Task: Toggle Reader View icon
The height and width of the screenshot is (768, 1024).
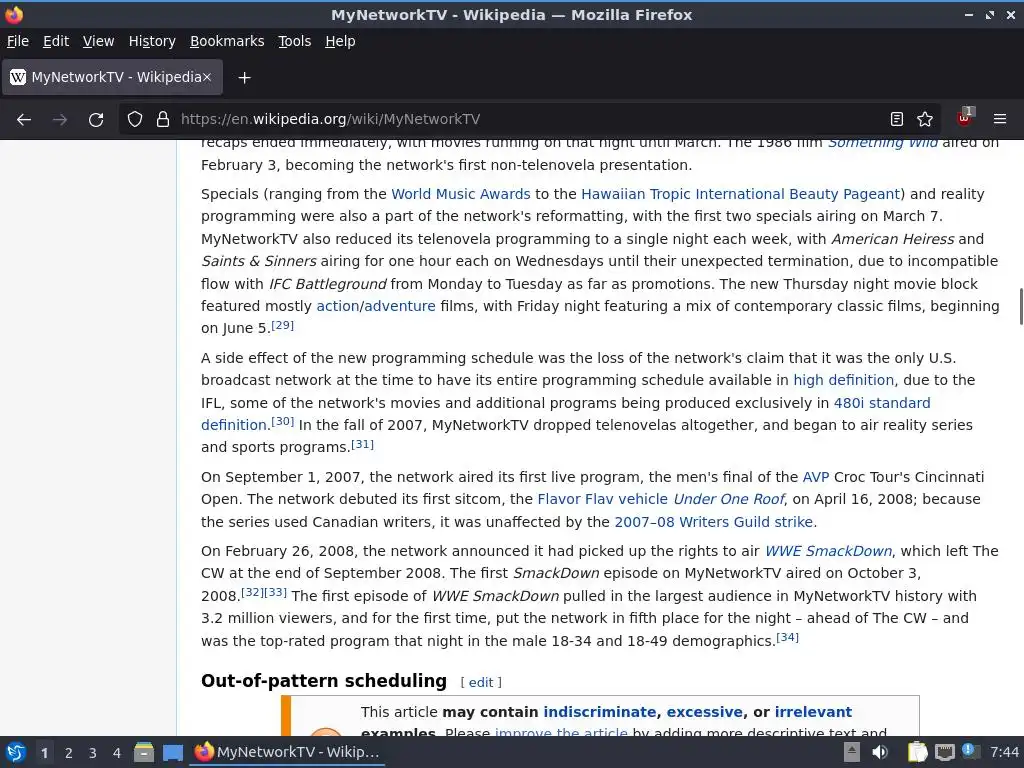Action: (897, 119)
